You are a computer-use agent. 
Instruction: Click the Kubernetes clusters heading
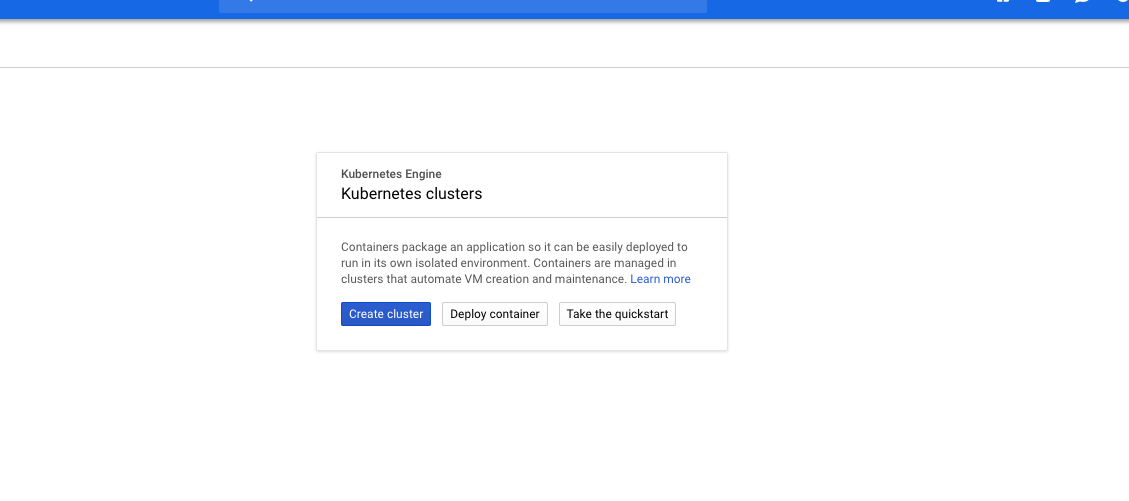coord(411,194)
